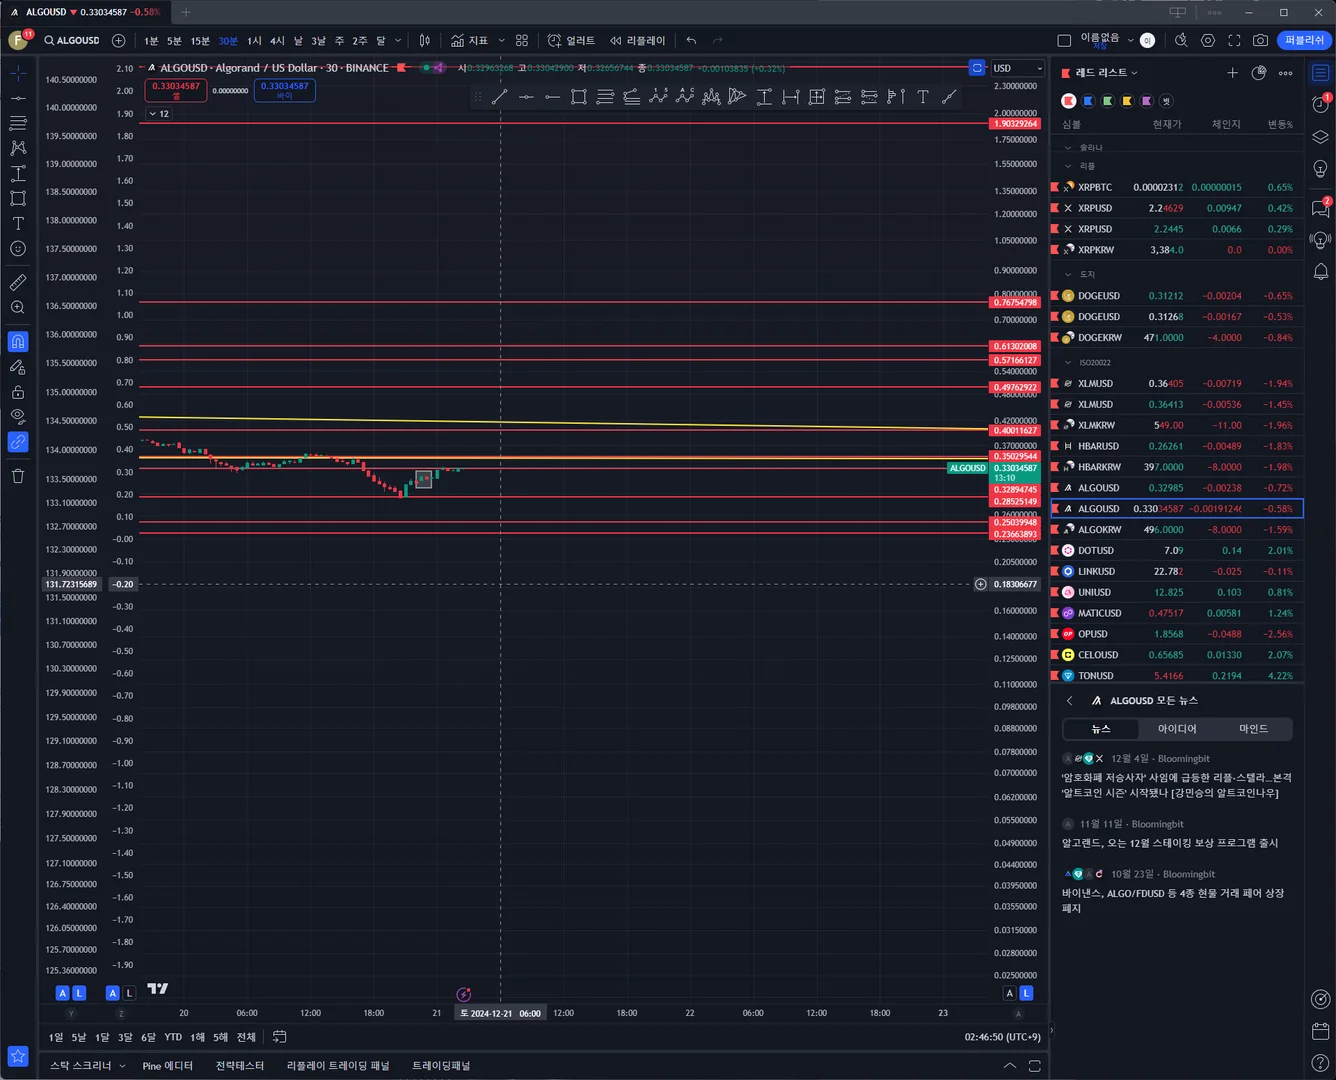Viewport: 1336px width, 1080px height.
Task: Open the 전략테스터 tab
Action: (x=240, y=1066)
